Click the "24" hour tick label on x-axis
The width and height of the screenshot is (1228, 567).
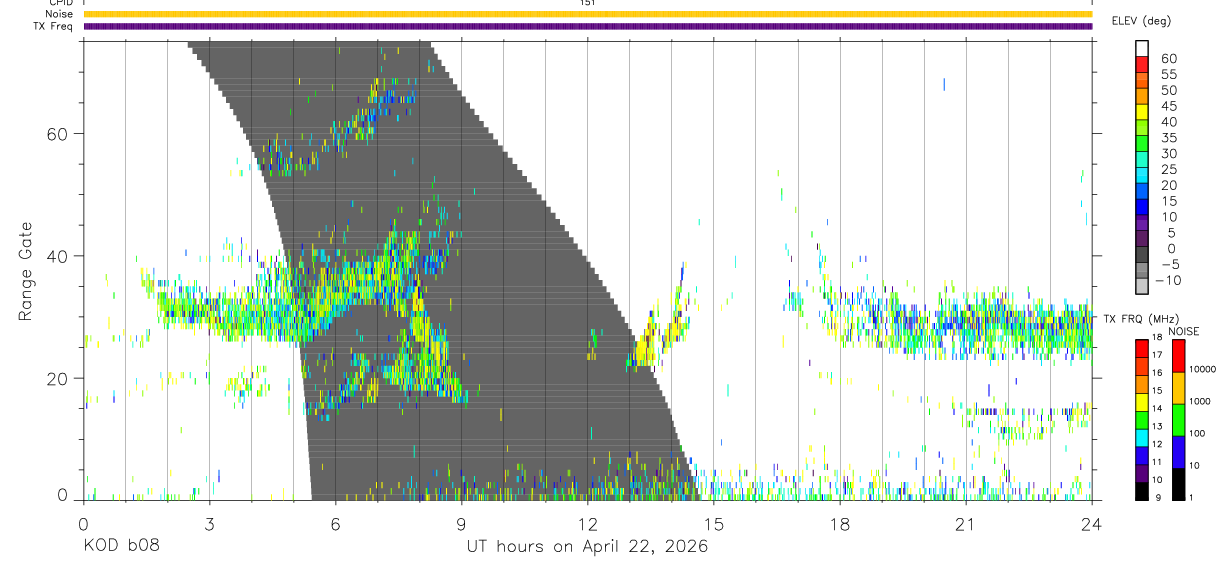click(x=1091, y=524)
